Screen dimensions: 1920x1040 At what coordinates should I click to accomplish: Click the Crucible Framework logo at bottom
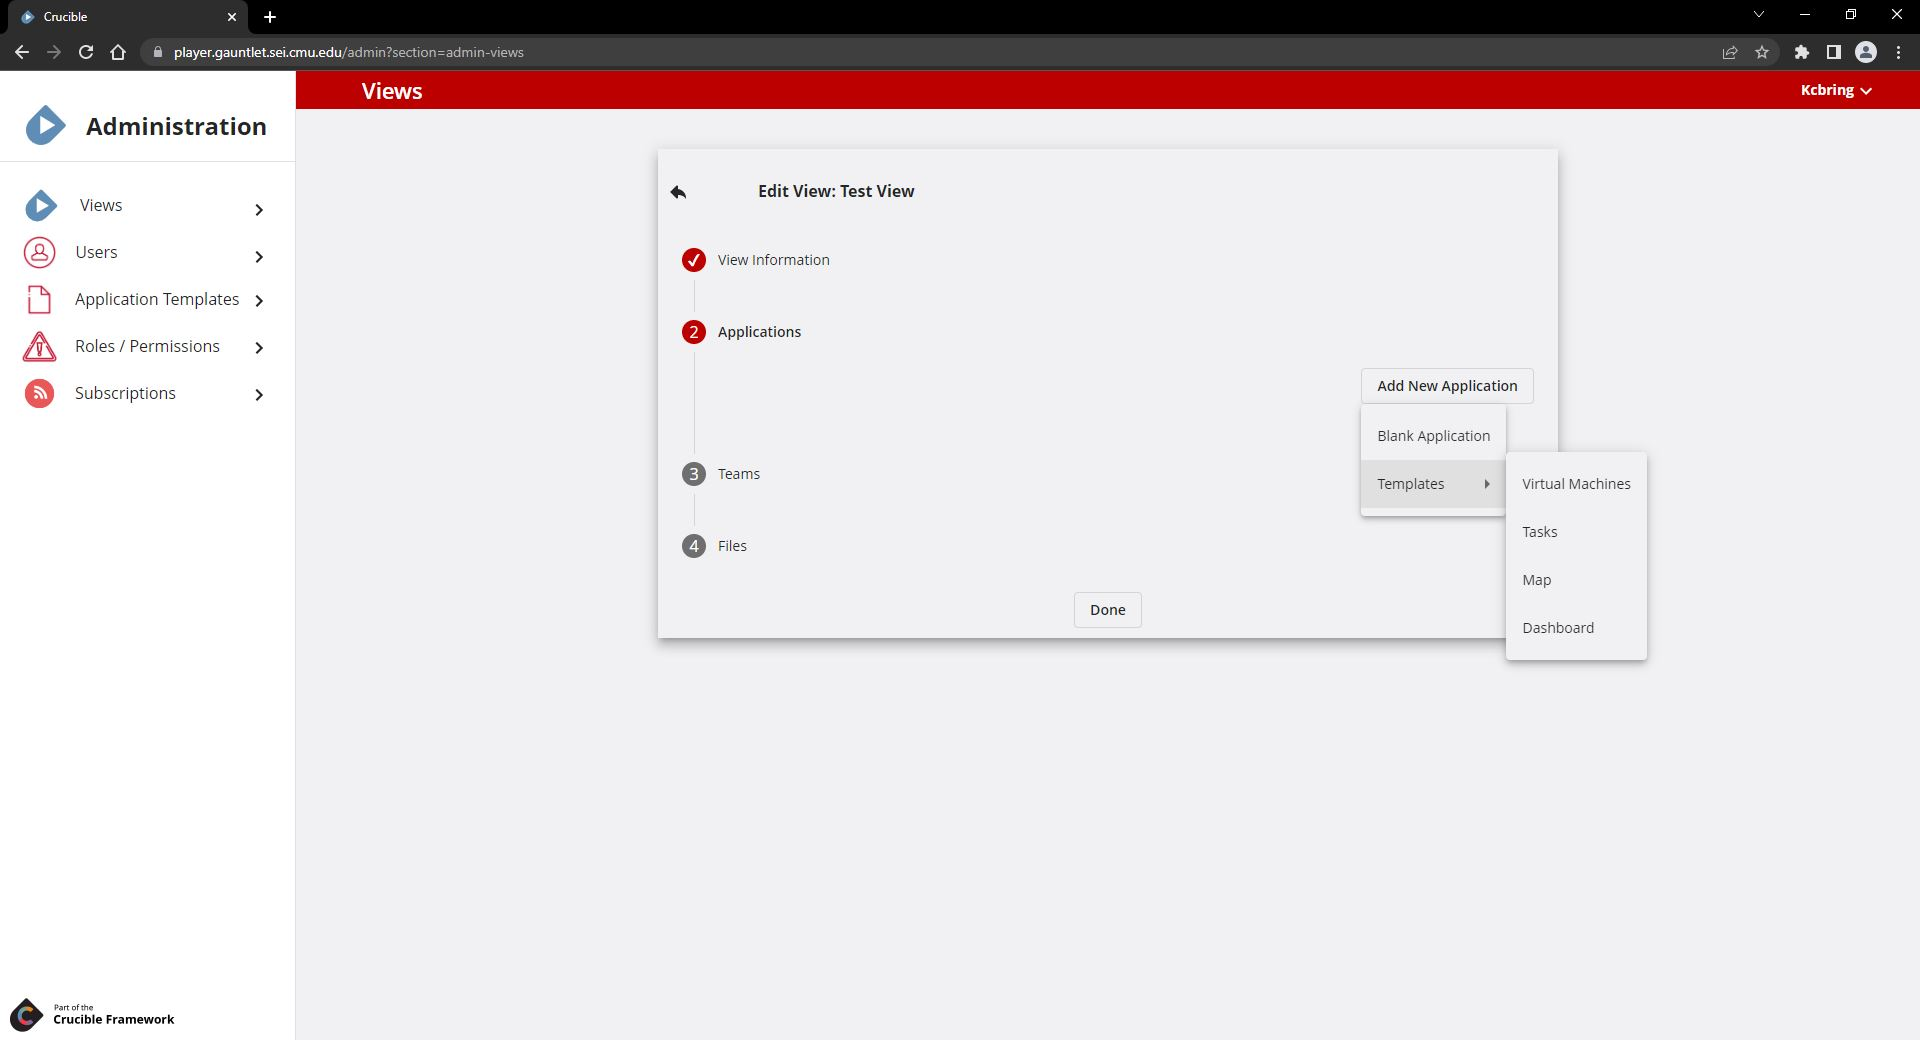coord(29,1015)
